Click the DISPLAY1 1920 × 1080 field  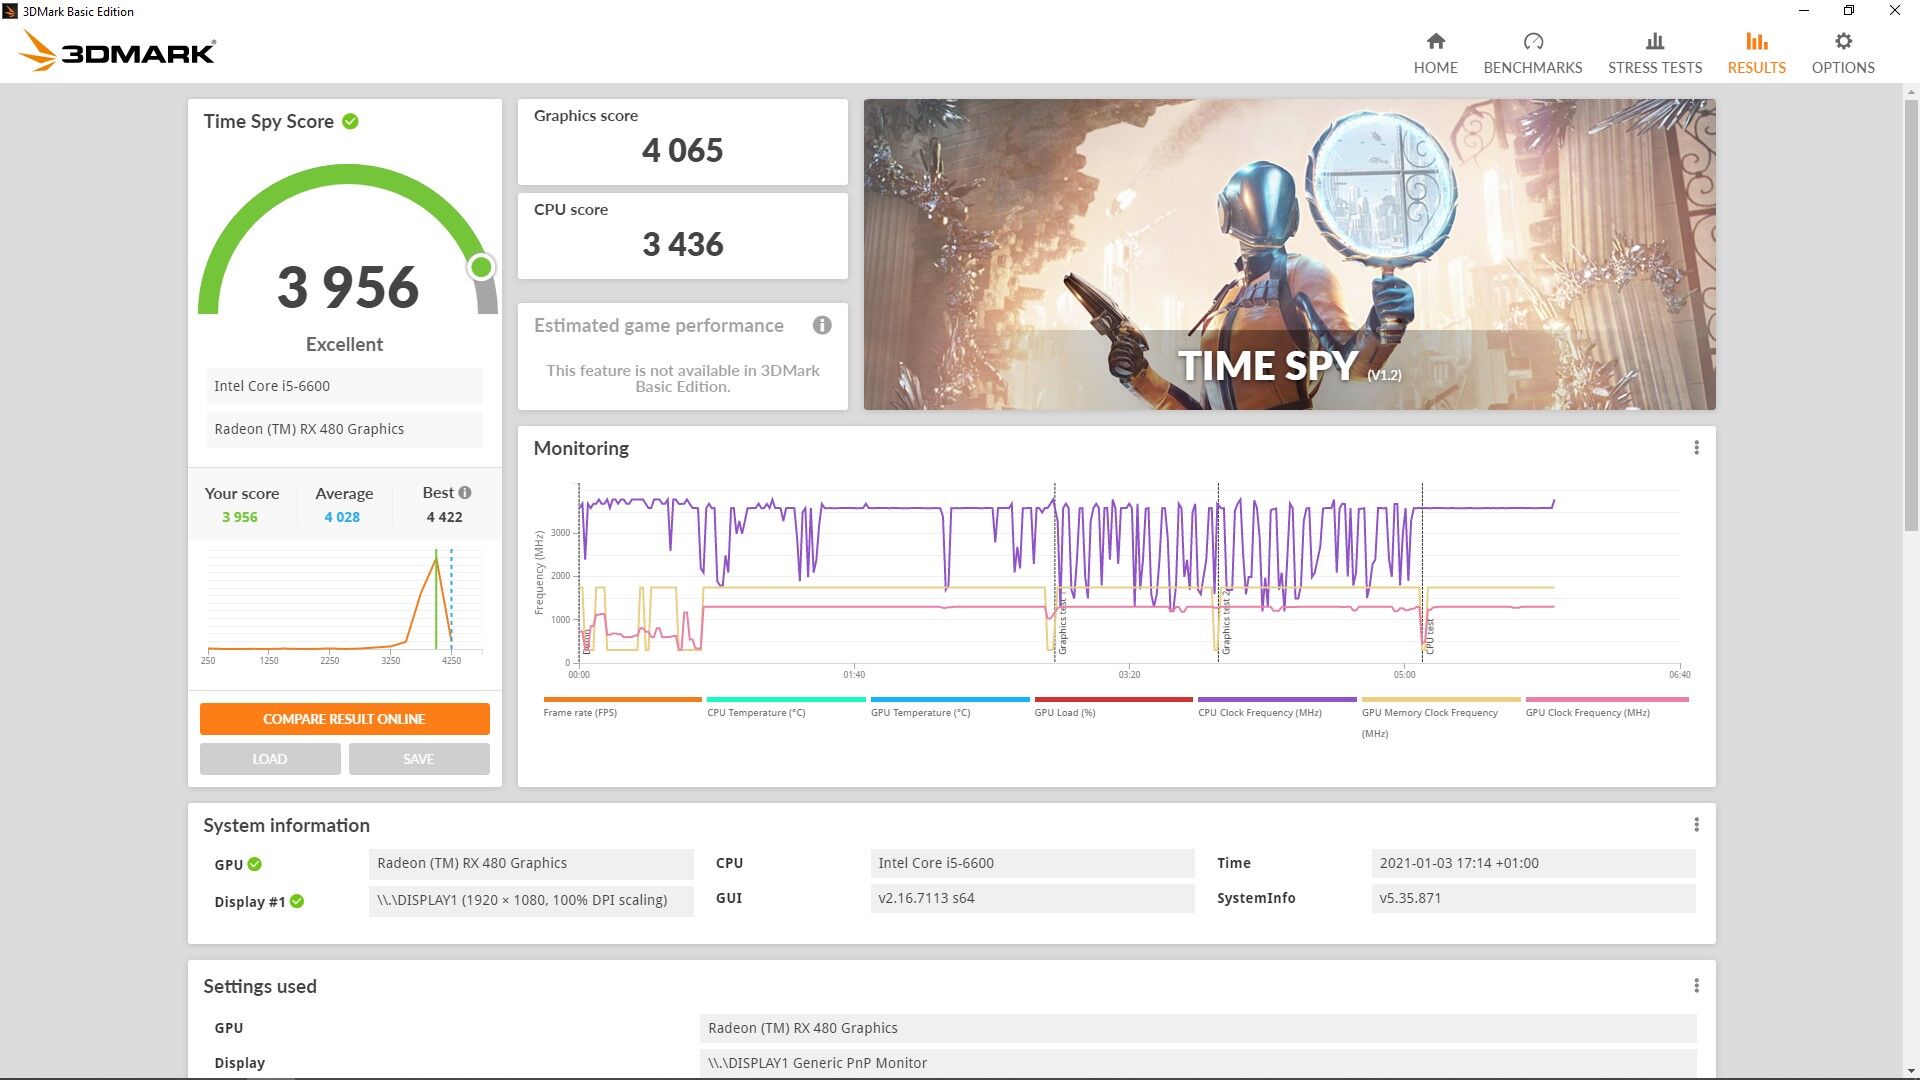[x=531, y=900]
